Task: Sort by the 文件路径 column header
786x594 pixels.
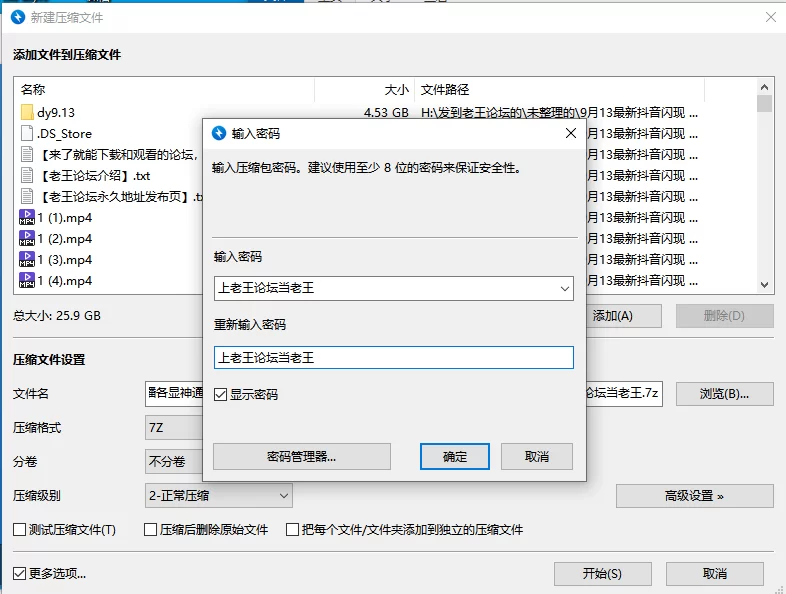Action: (x=559, y=90)
